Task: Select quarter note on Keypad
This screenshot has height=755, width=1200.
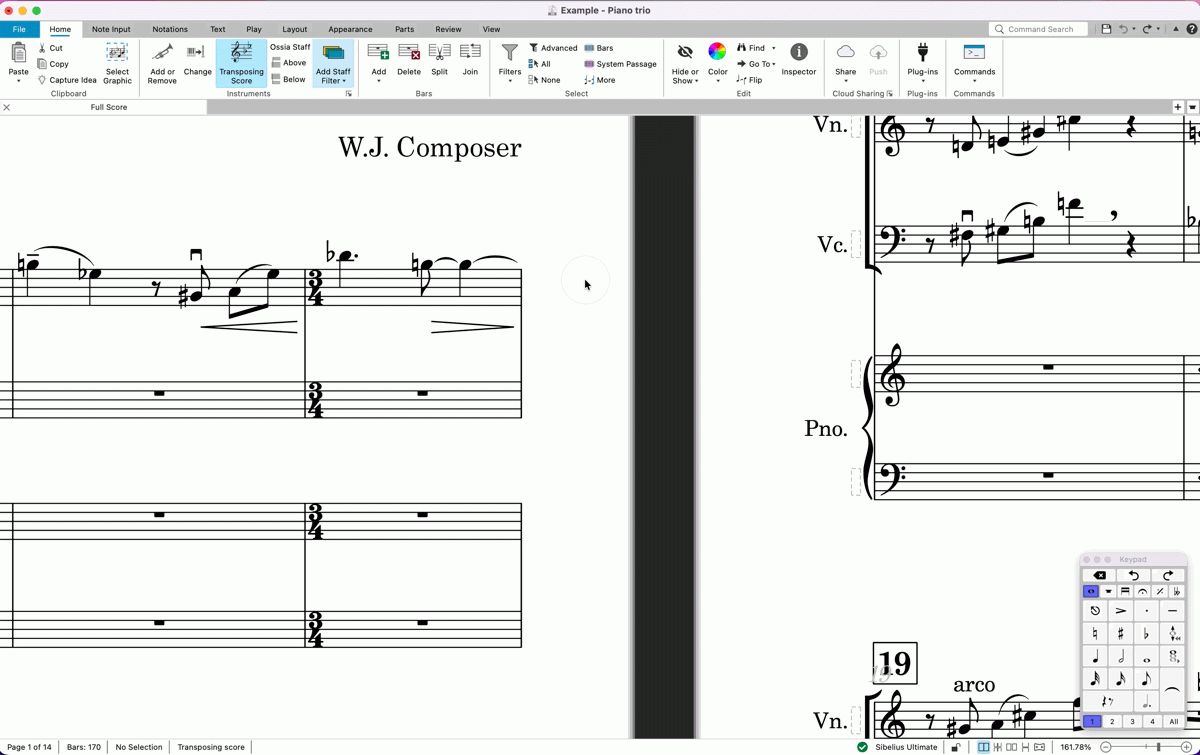Action: click(1095, 657)
